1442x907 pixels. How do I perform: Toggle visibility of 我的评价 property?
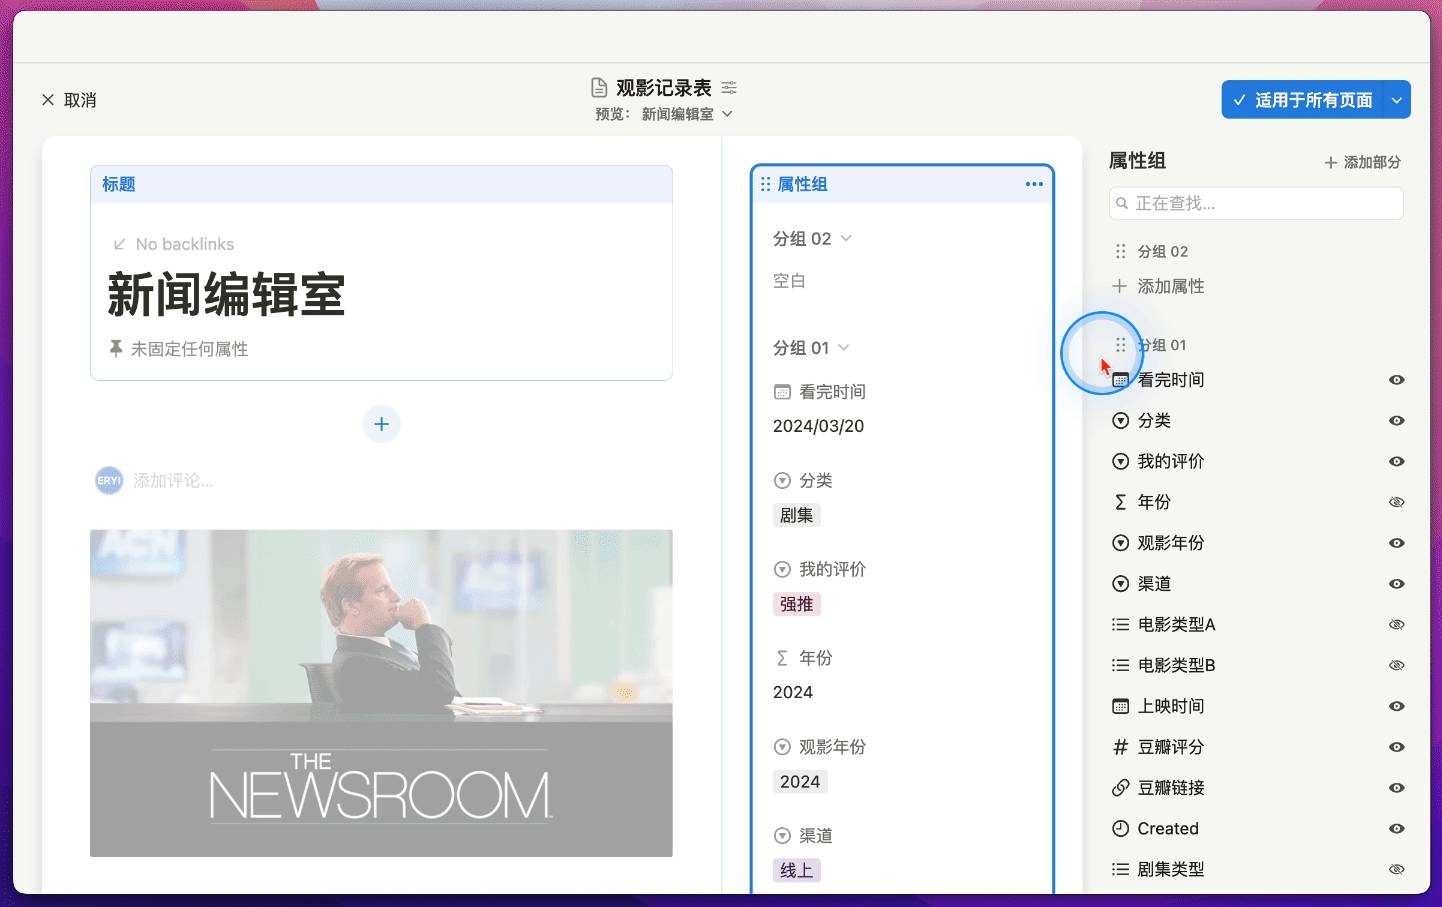[x=1397, y=462]
